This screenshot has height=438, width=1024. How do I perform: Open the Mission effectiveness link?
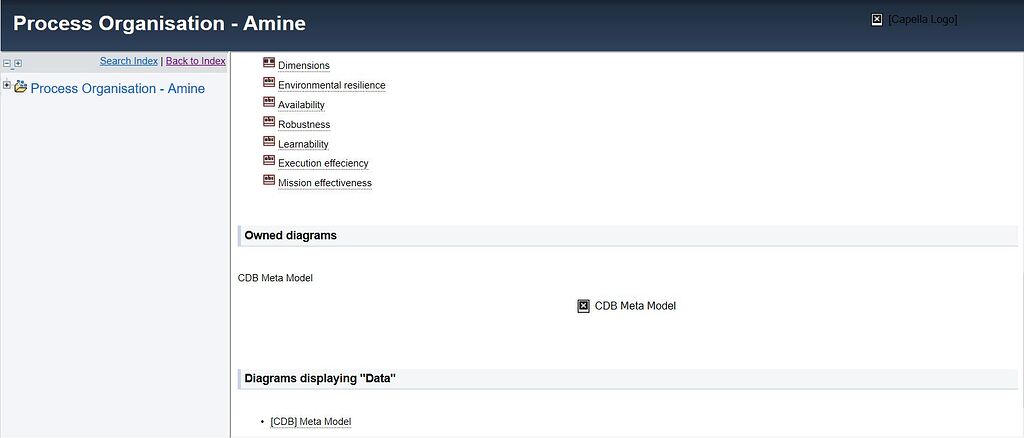[x=324, y=183]
